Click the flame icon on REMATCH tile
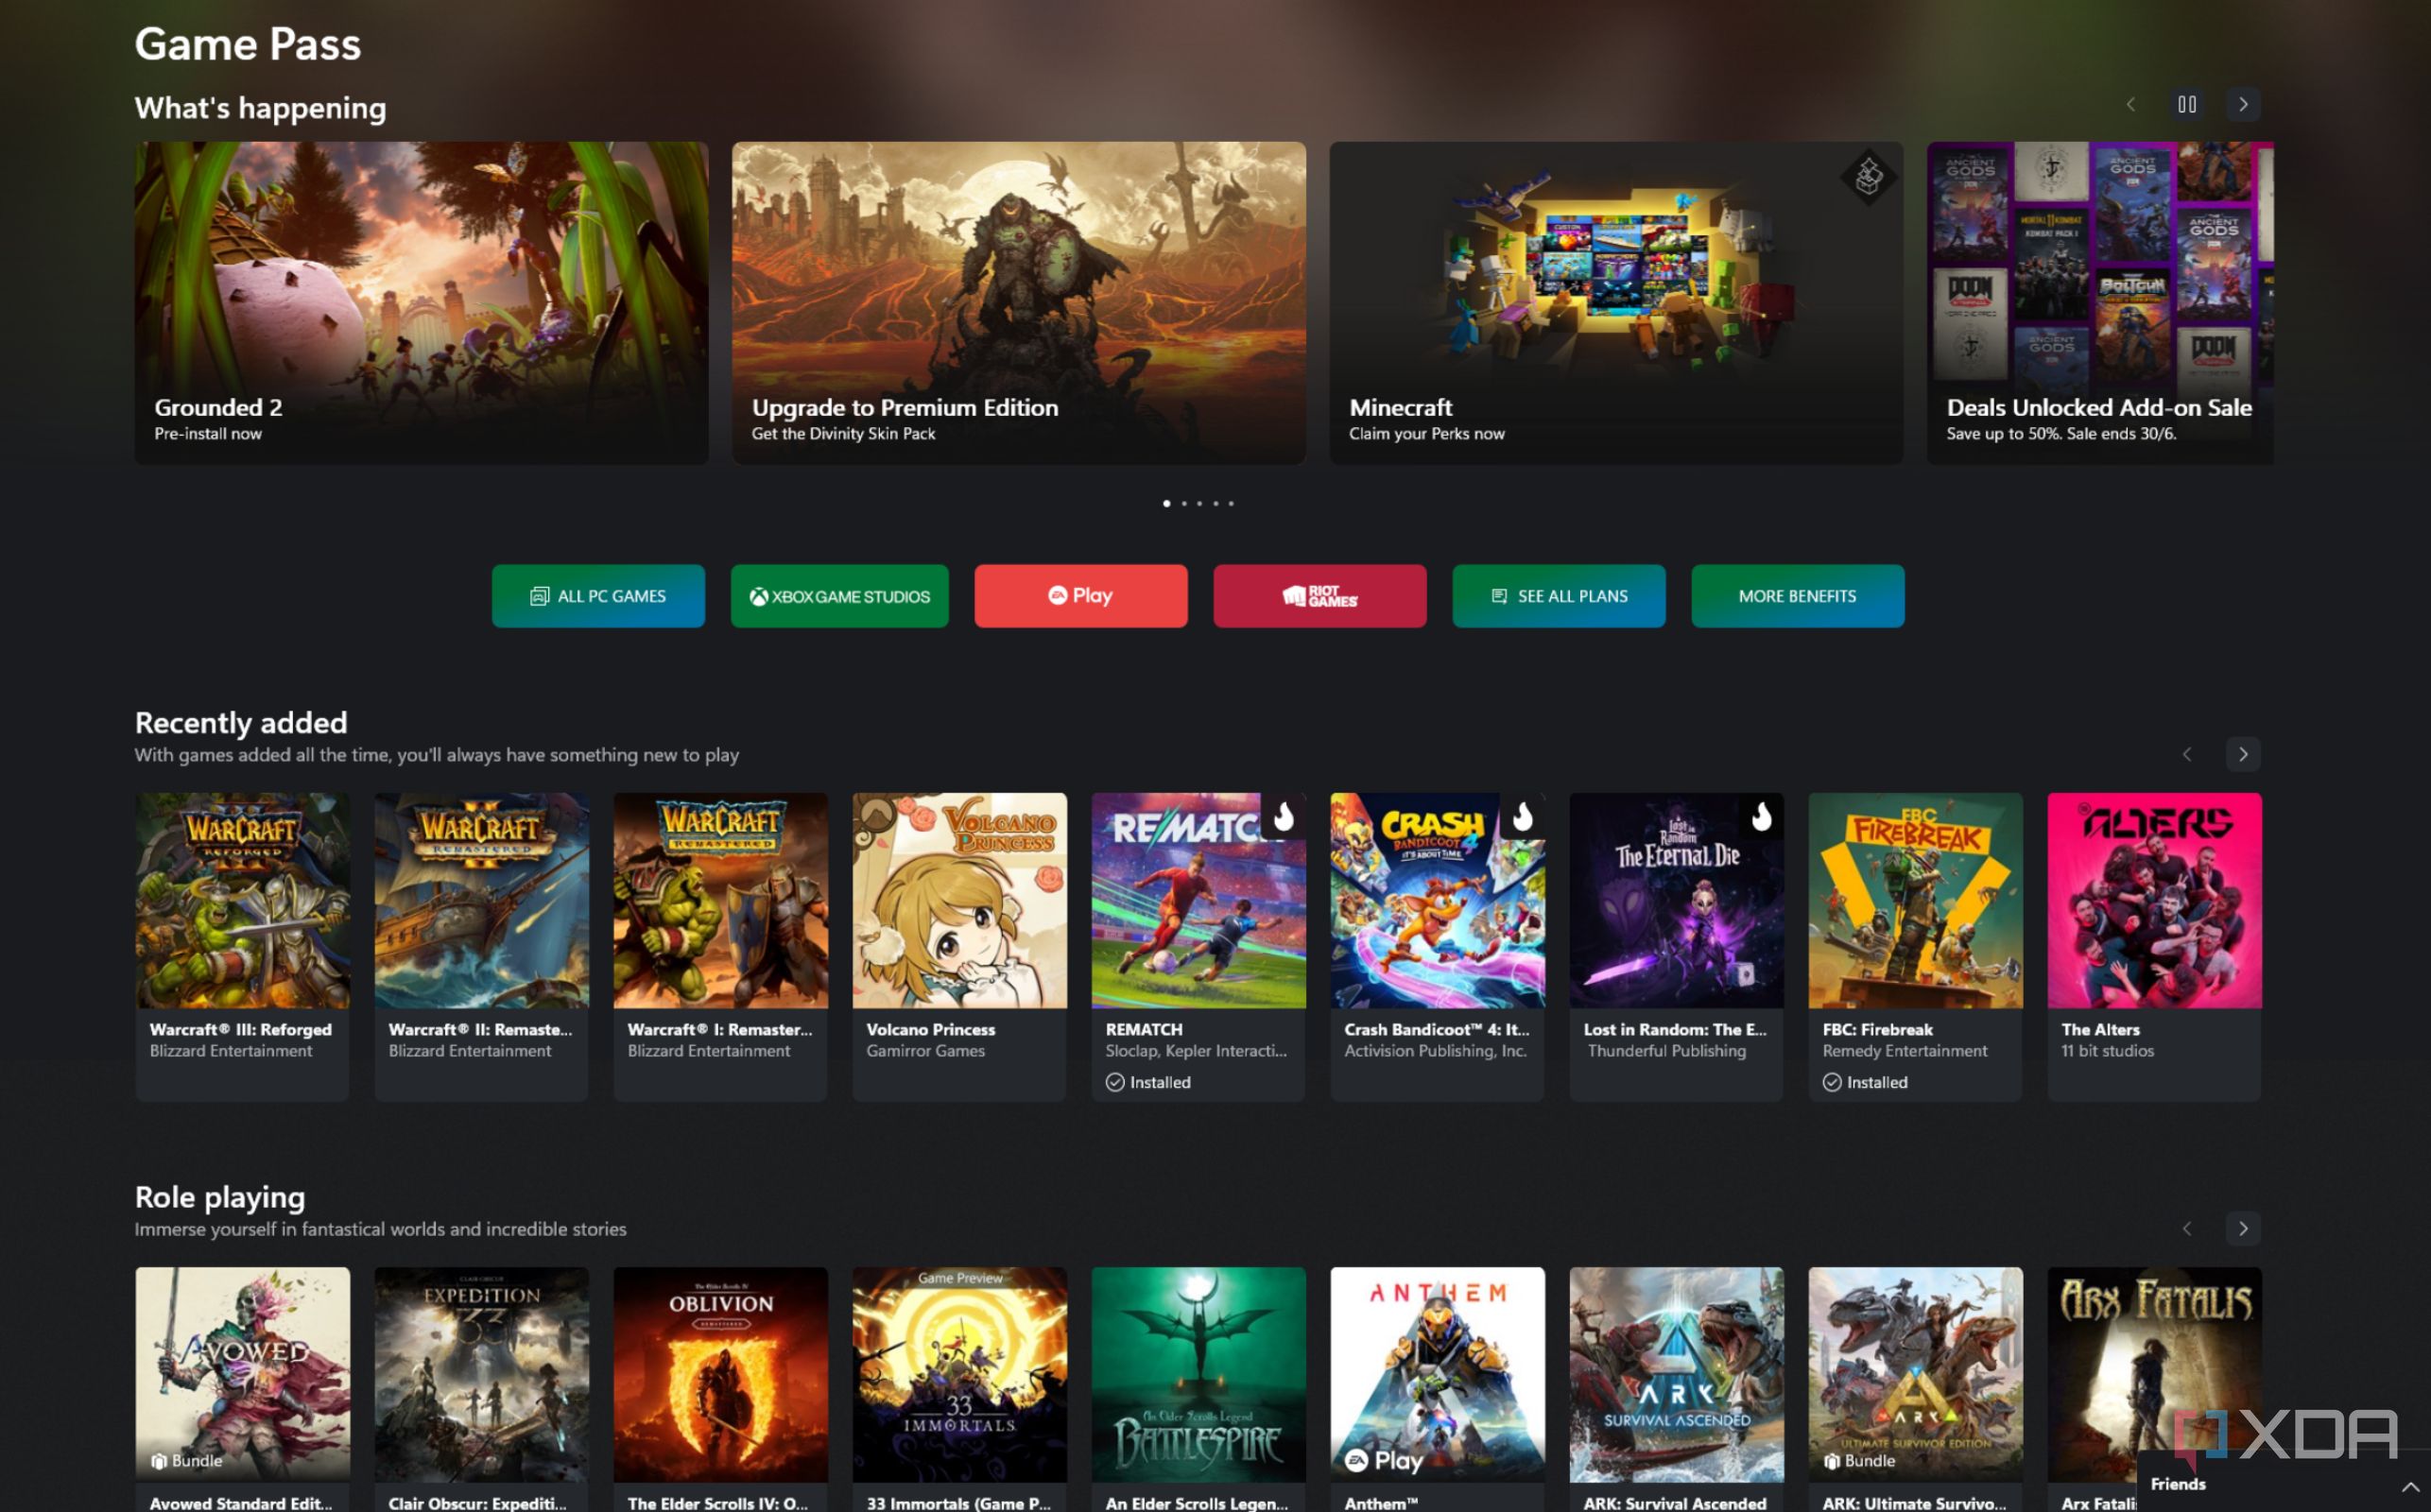 [1284, 817]
